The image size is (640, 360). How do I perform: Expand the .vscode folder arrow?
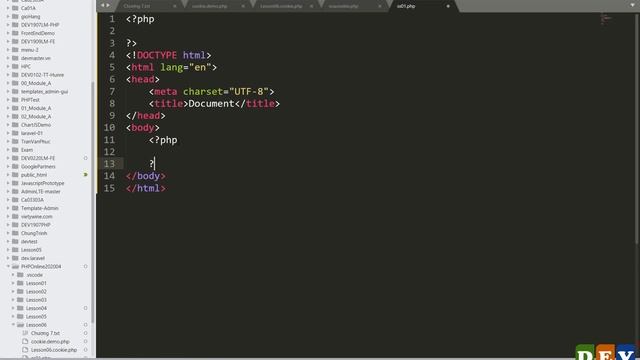click(13, 275)
